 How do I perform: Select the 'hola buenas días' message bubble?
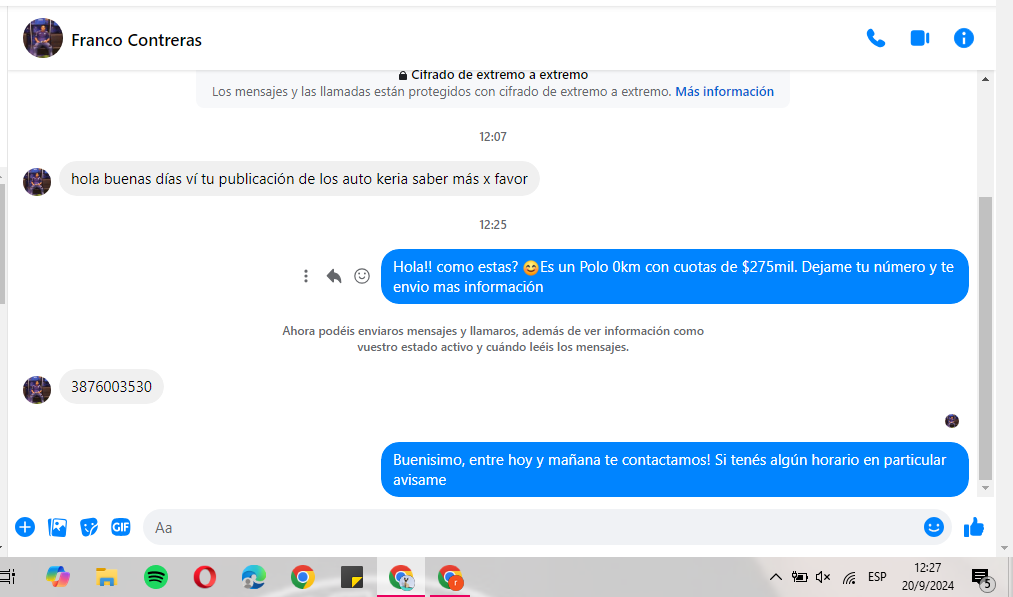coord(299,179)
